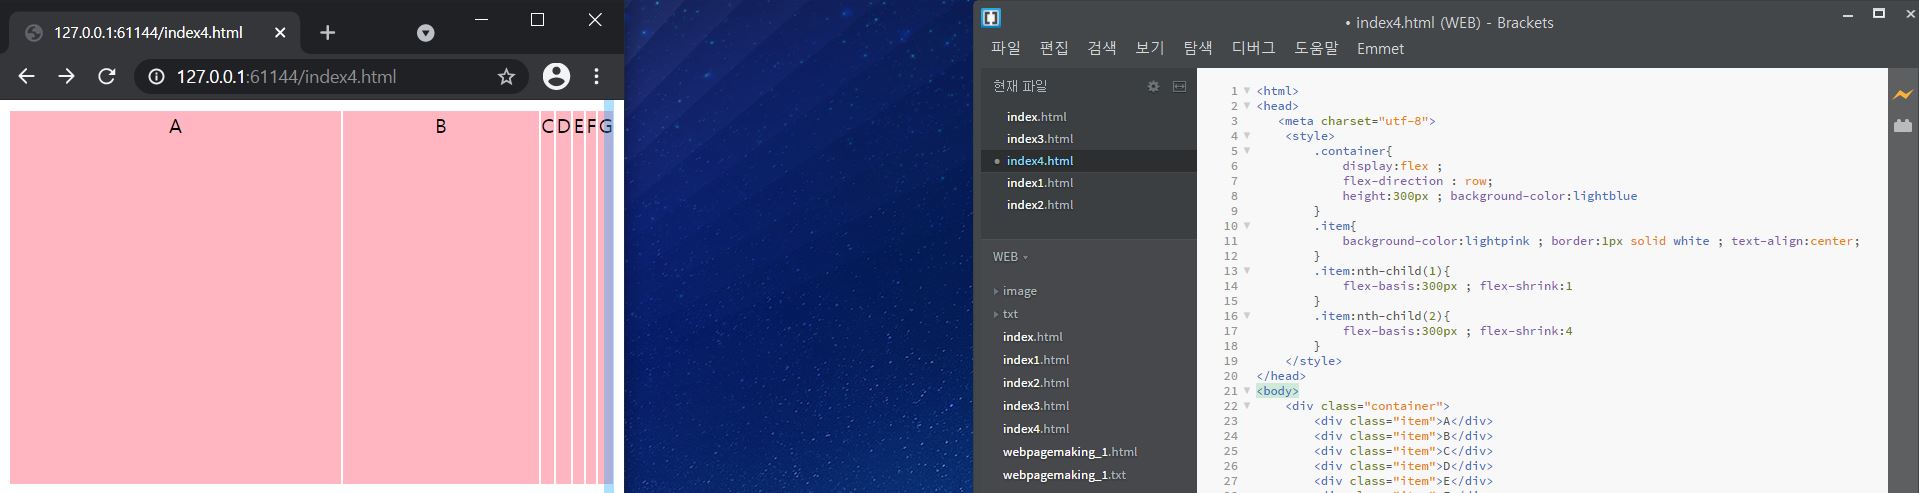Click pink flex item A in page
The image size is (1919, 493).
click(x=176, y=297)
